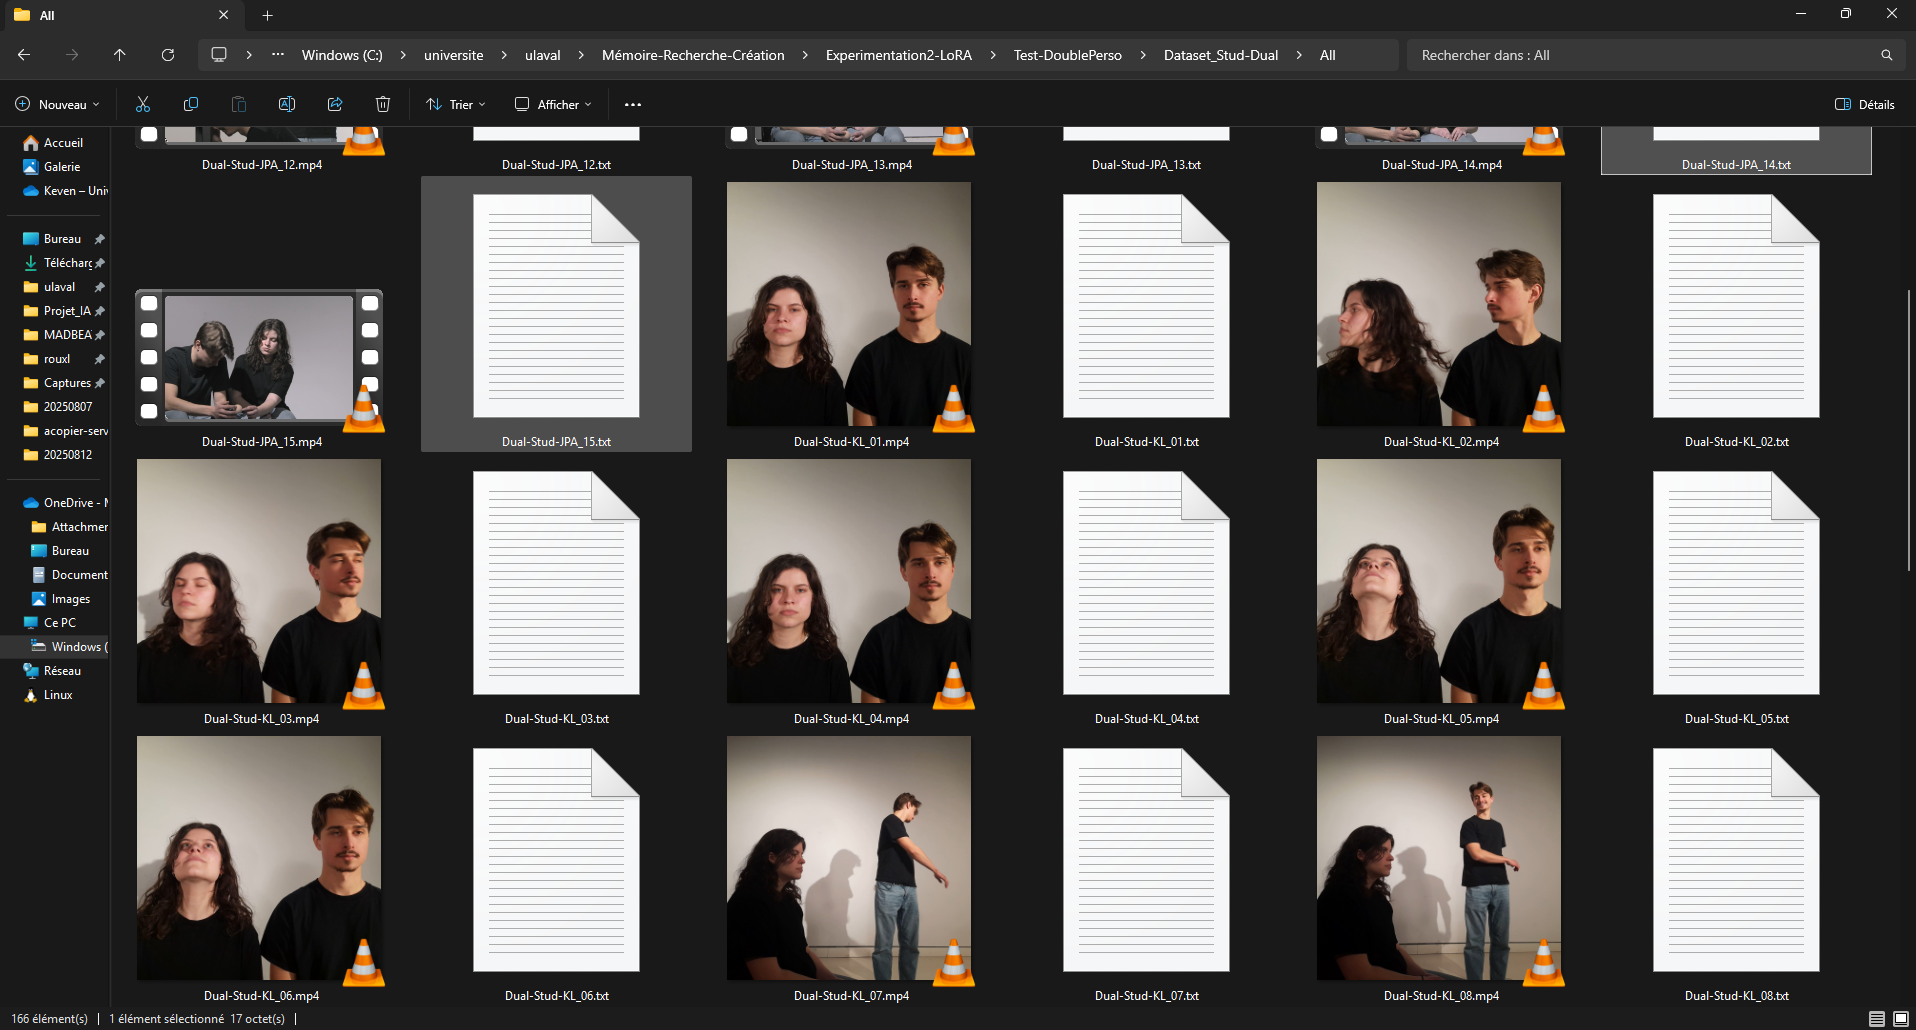Open the new tab plus button

267,15
